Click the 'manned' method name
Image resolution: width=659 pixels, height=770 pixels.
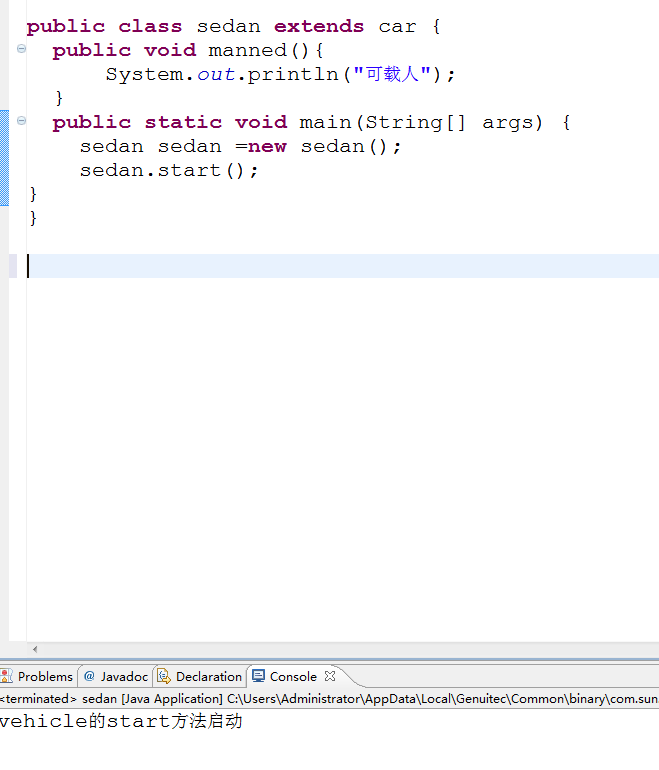tap(247, 50)
